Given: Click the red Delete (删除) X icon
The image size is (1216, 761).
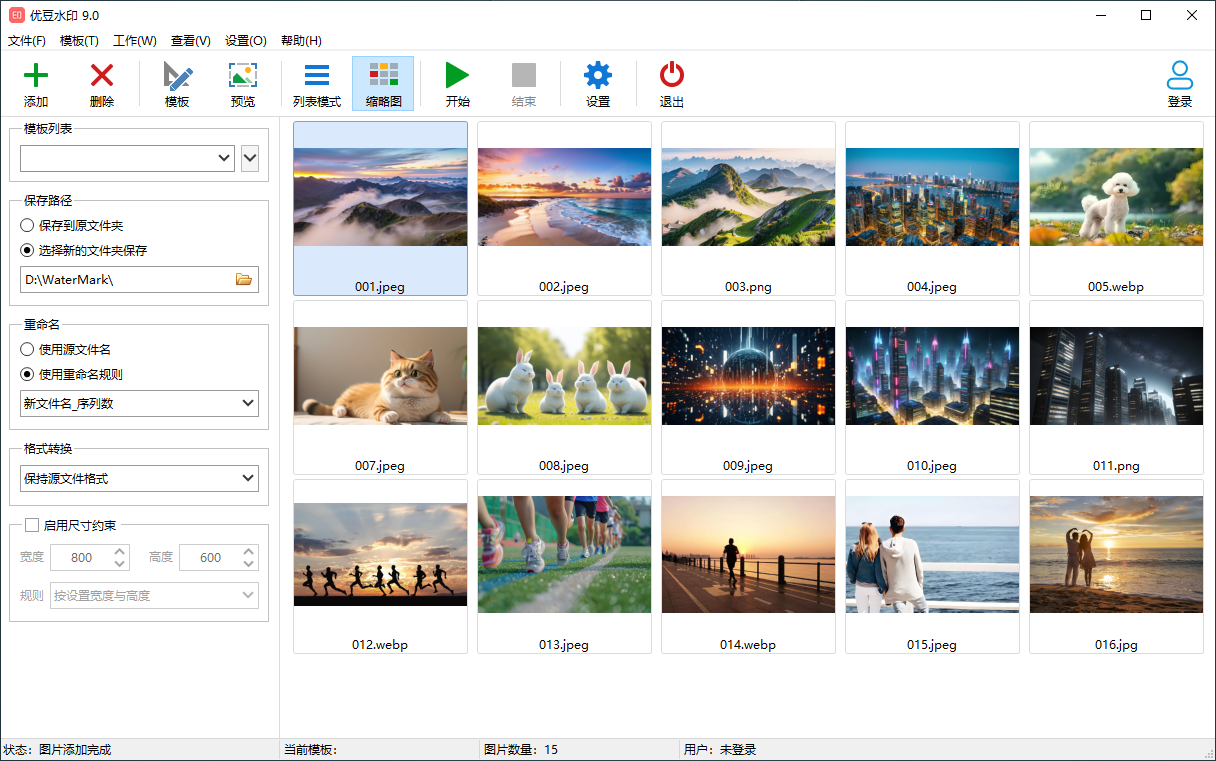Looking at the screenshot, I should [x=102, y=76].
